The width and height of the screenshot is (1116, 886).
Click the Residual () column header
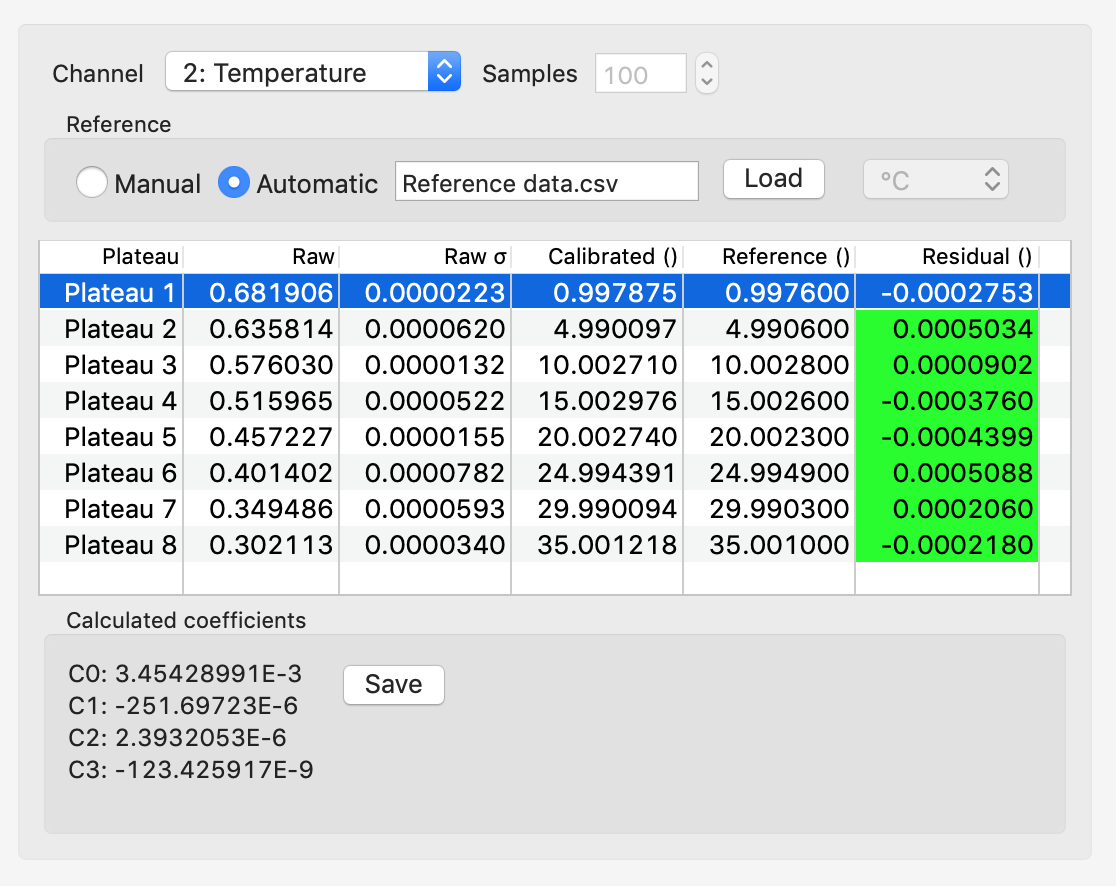(947, 257)
